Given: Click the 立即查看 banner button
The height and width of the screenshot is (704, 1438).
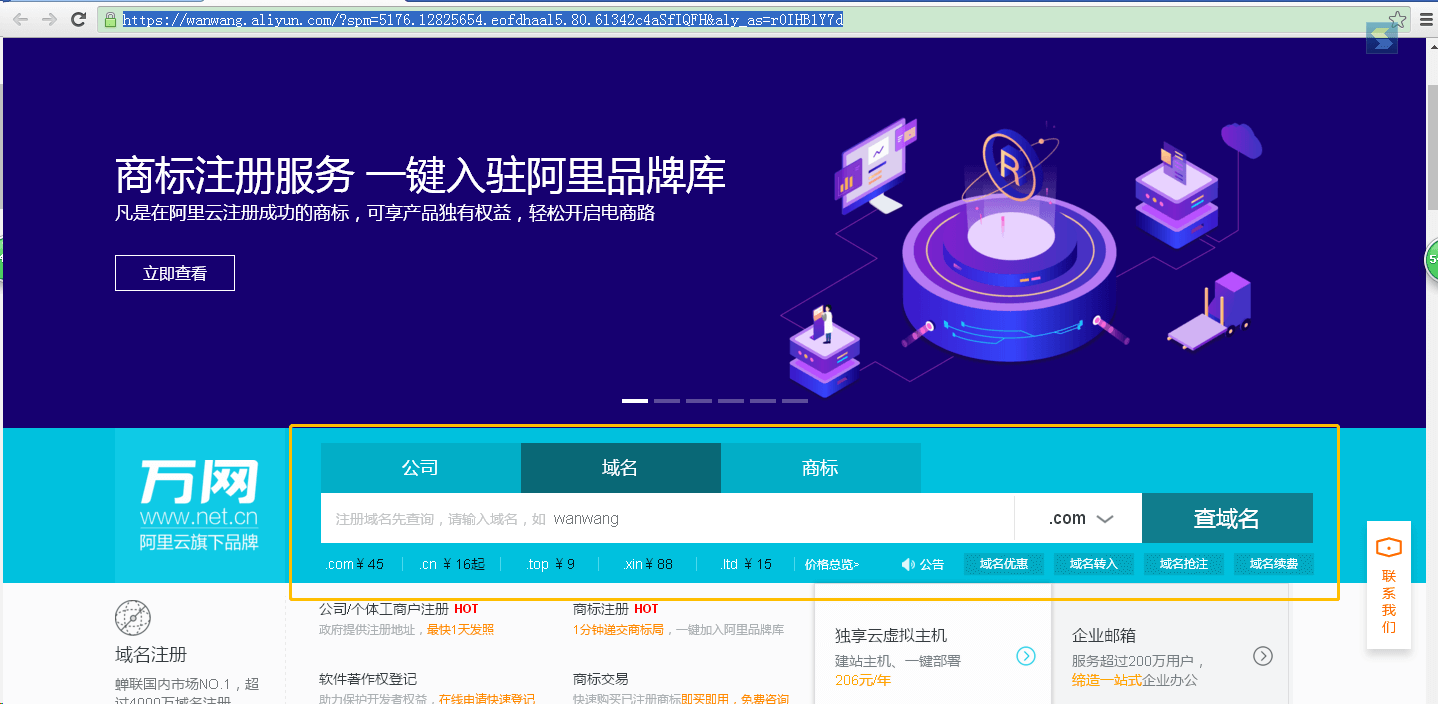Looking at the screenshot, I should point(175,273).
